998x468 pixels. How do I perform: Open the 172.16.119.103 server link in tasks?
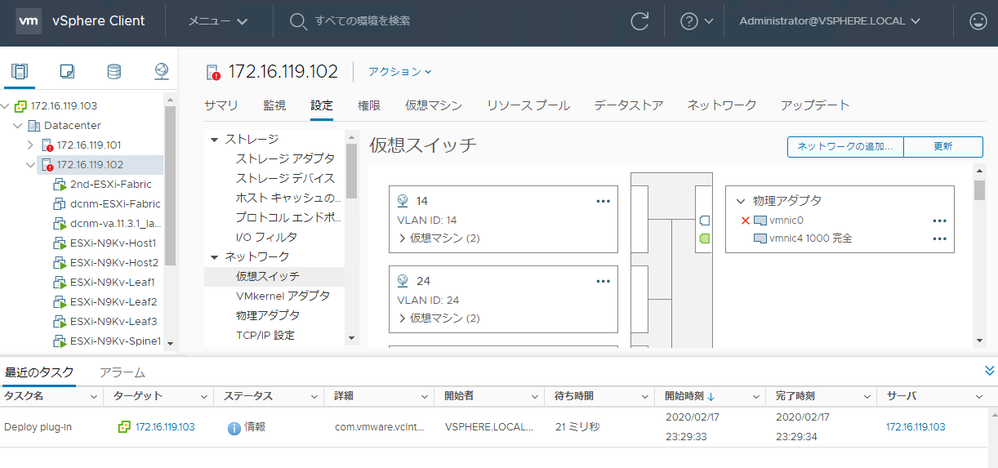[915, 427]
